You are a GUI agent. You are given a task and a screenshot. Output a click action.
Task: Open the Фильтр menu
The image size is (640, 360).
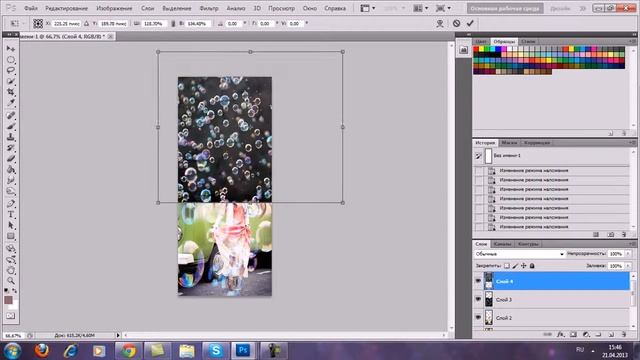click(209, 8)
